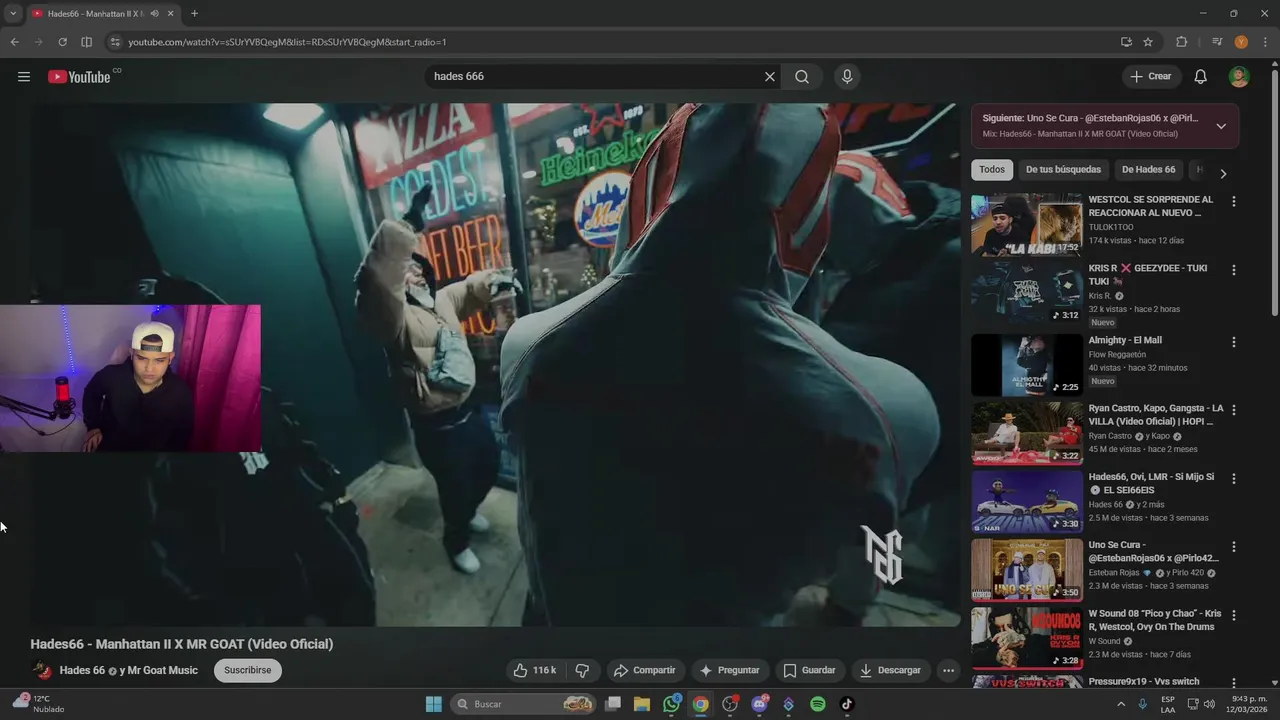Open the tab search dropdown arrow

pos(13,14)
